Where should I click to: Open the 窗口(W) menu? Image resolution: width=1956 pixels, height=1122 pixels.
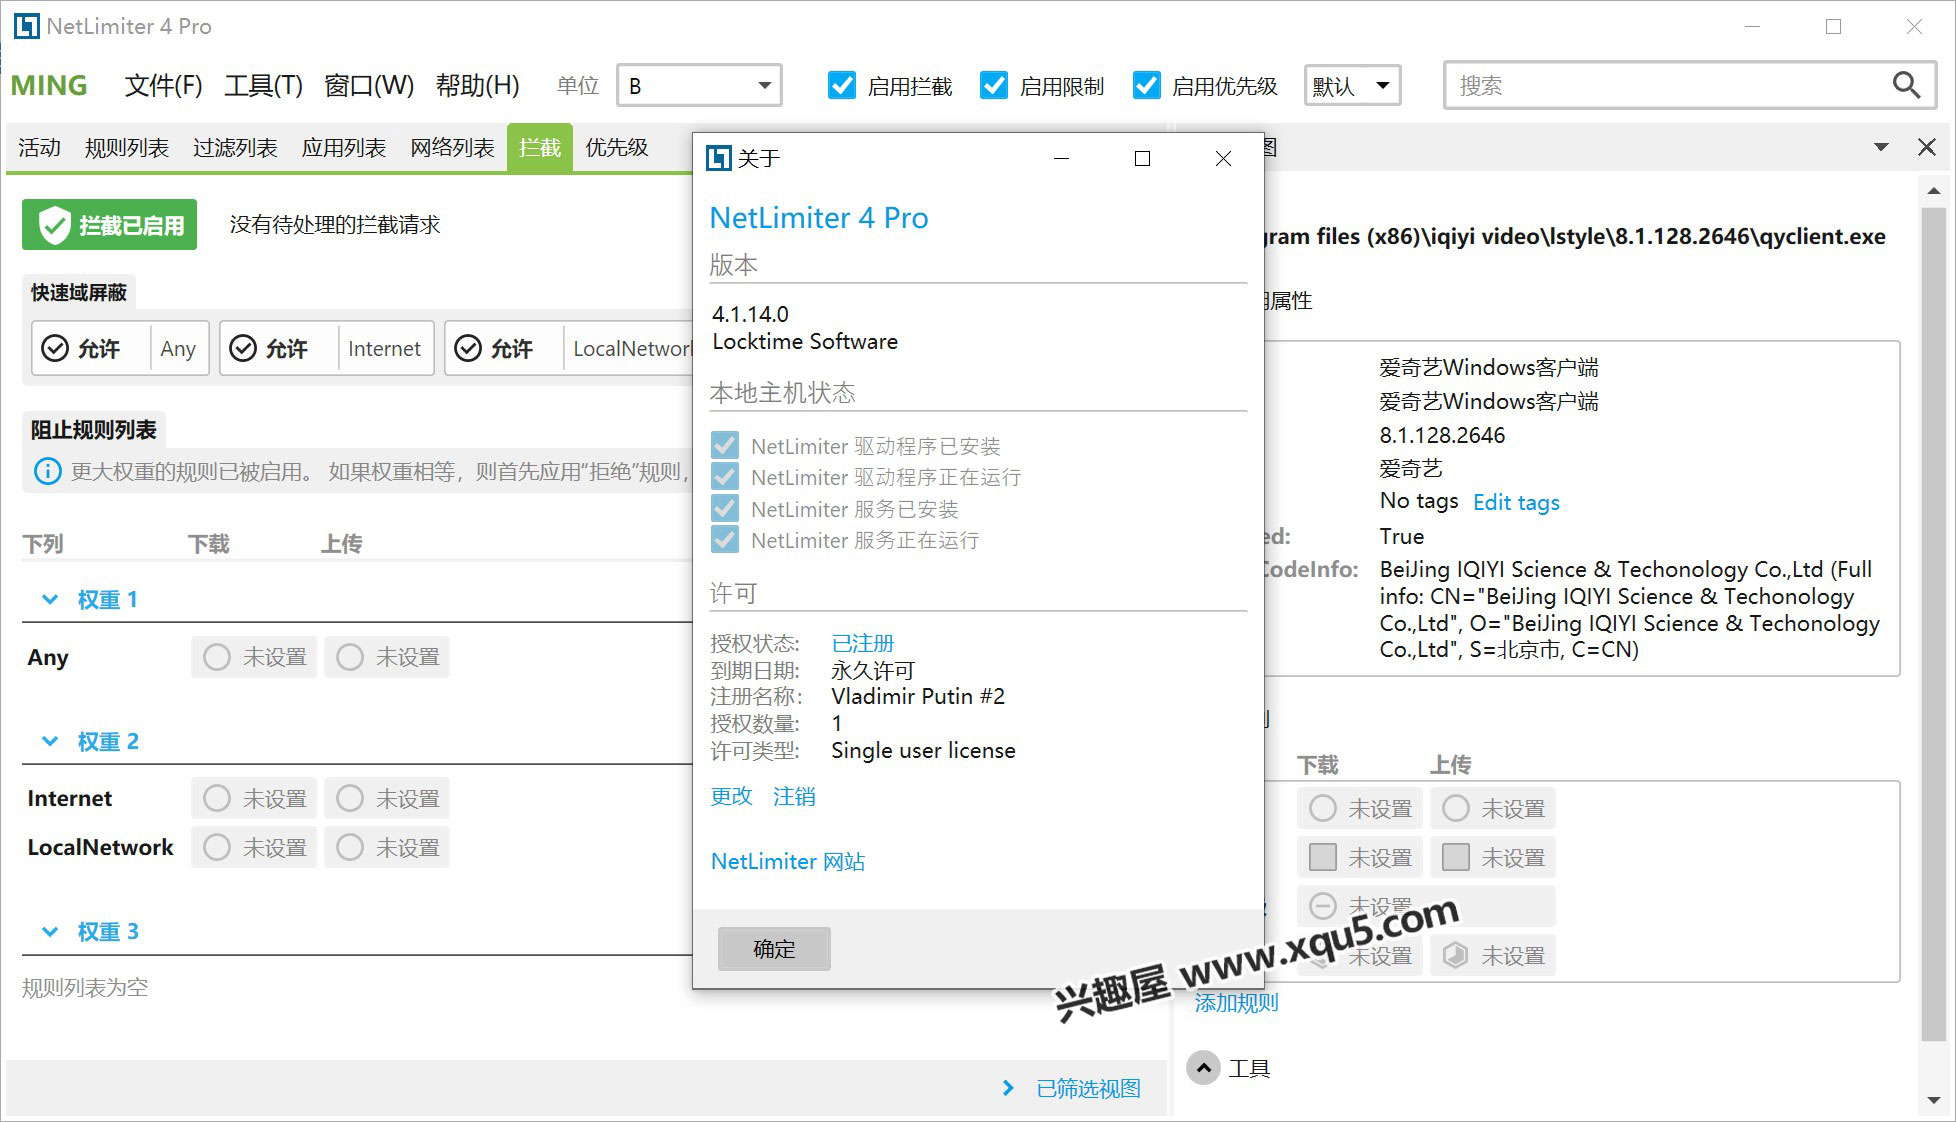(x=369, y=86)
